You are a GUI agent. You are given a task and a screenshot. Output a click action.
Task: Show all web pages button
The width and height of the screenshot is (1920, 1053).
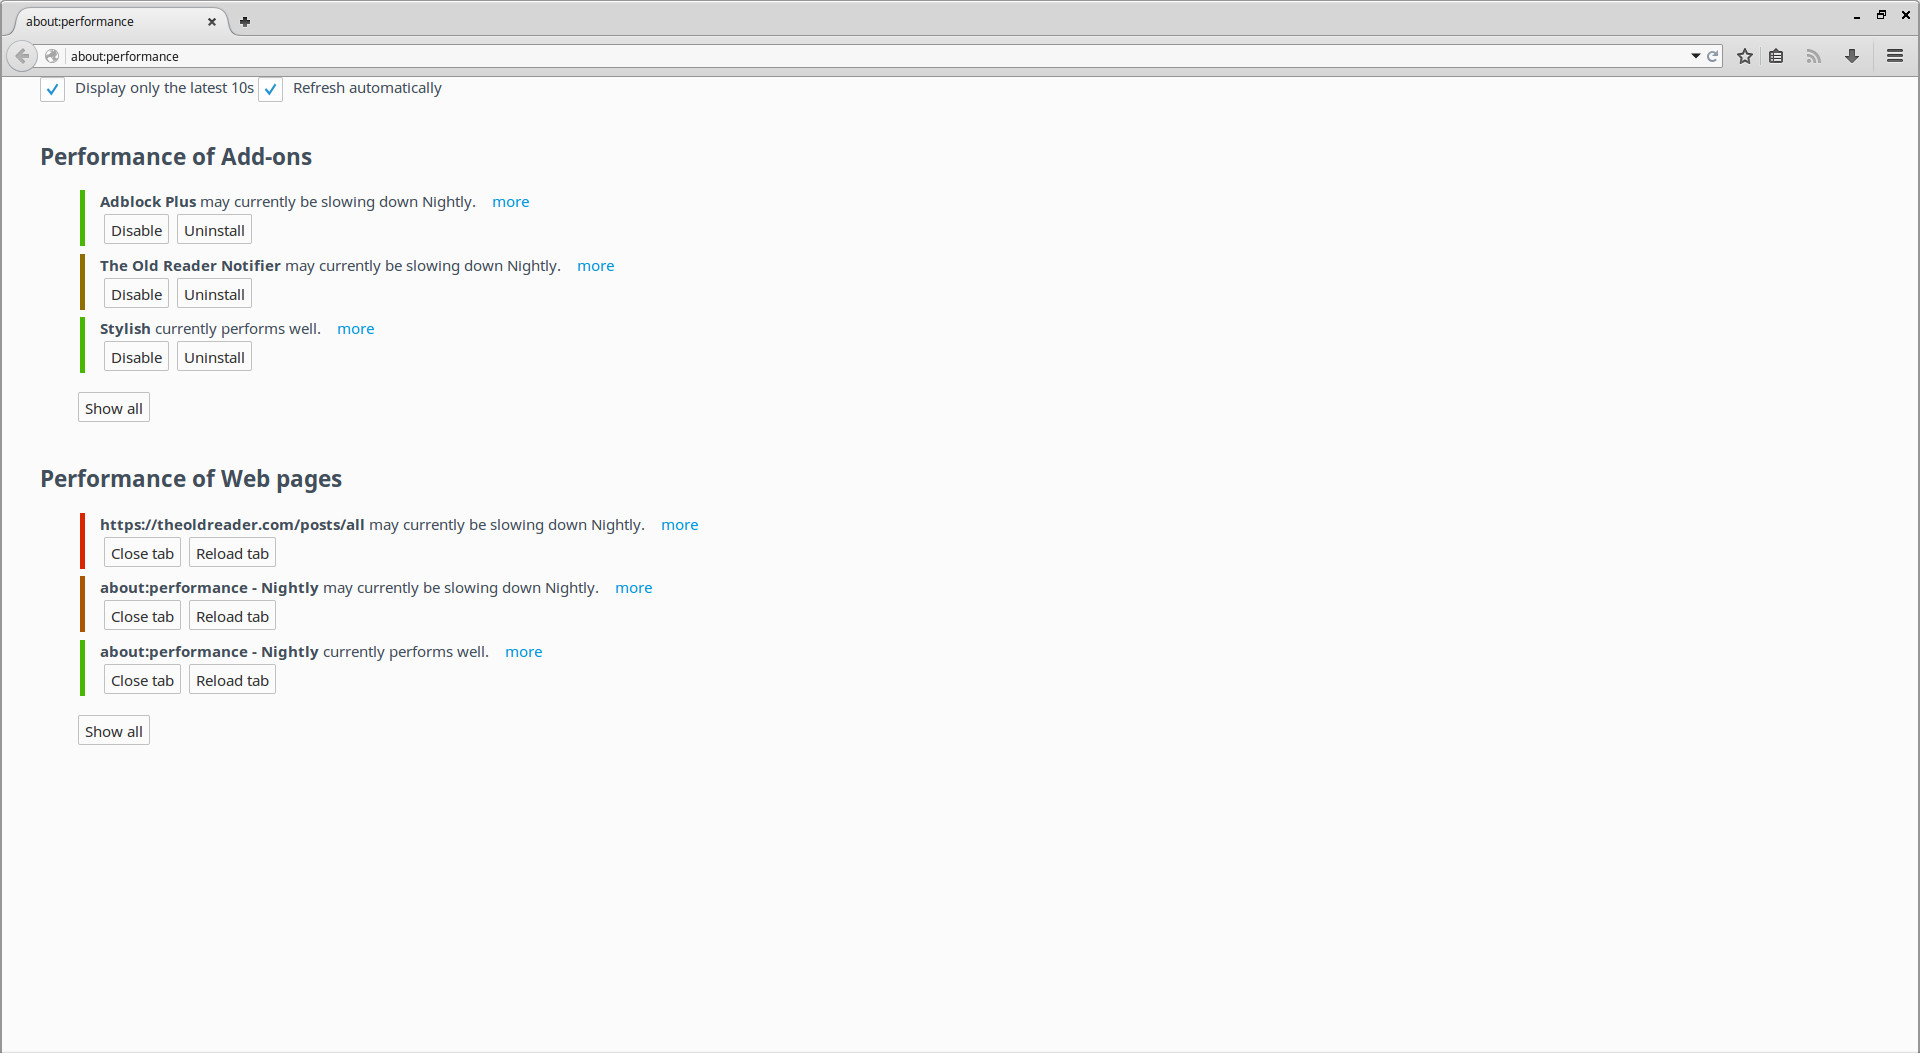(114, 731)
